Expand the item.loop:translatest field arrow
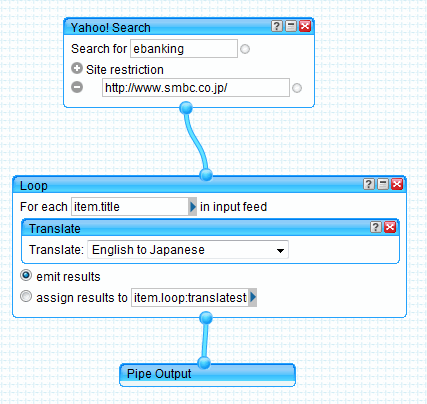The height and width of the screenshot is (404, 427). pyautogui.click(x=253, y=297)
